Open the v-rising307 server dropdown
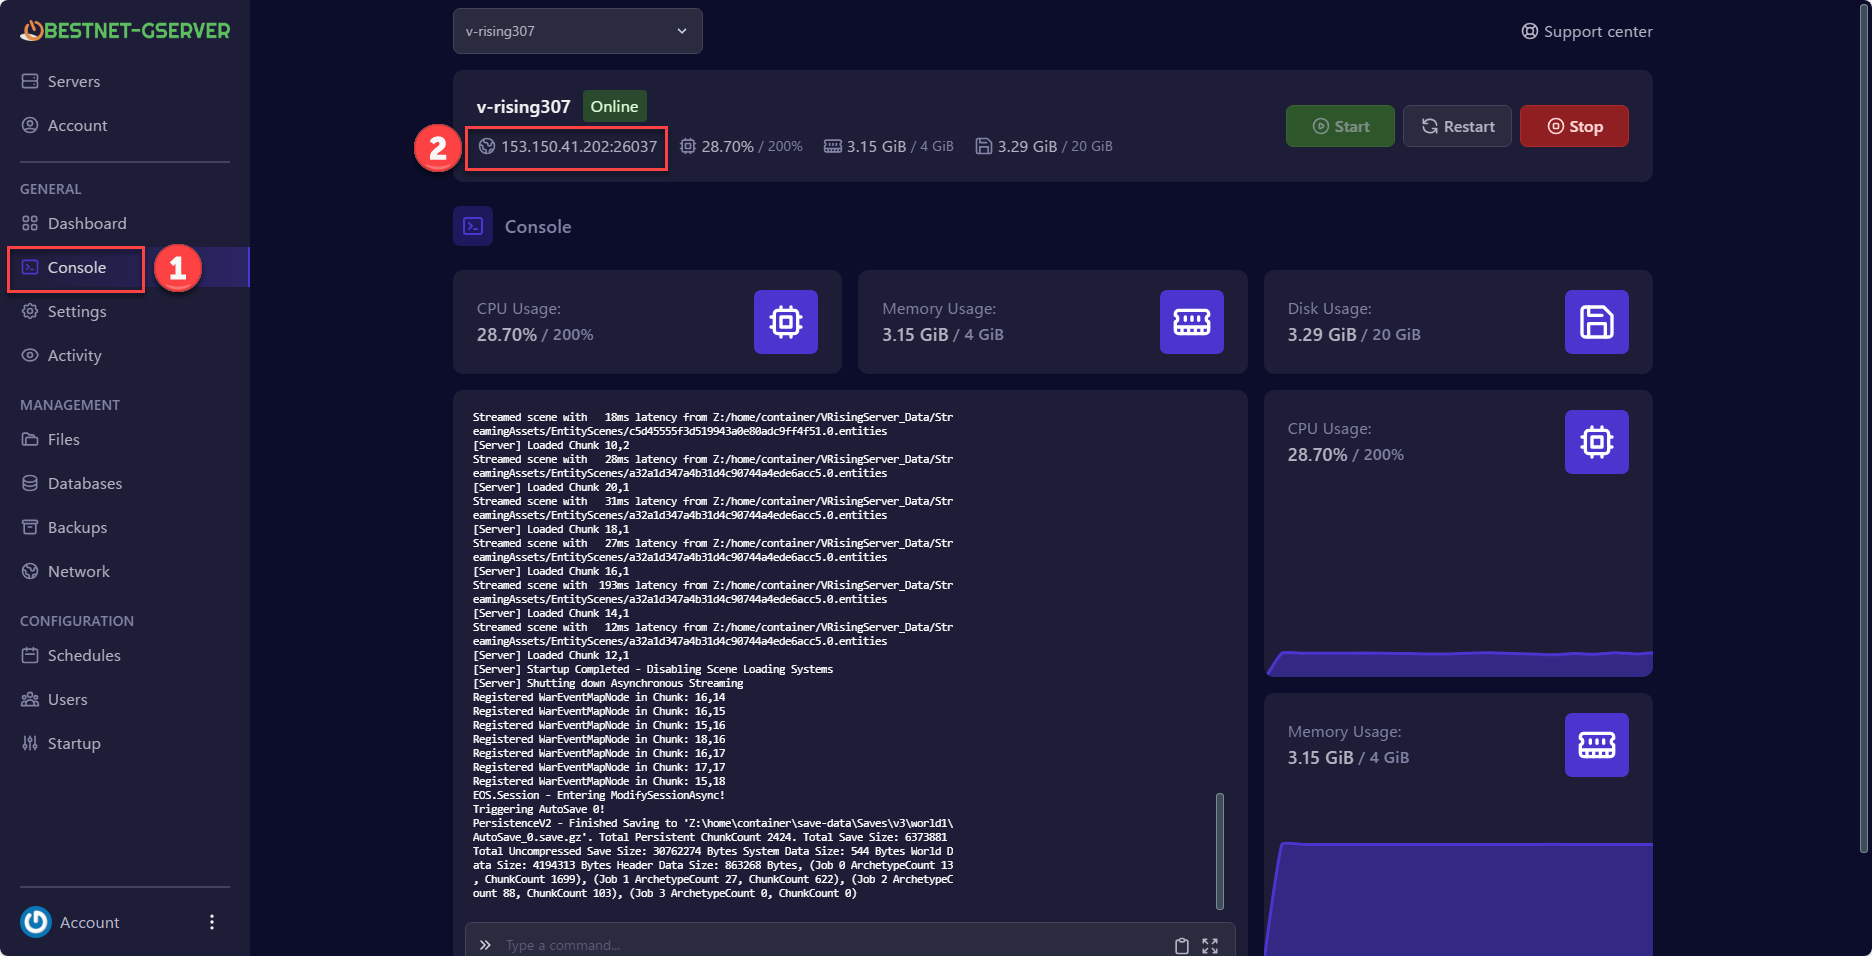1872x956 pixels. (577, 31)
